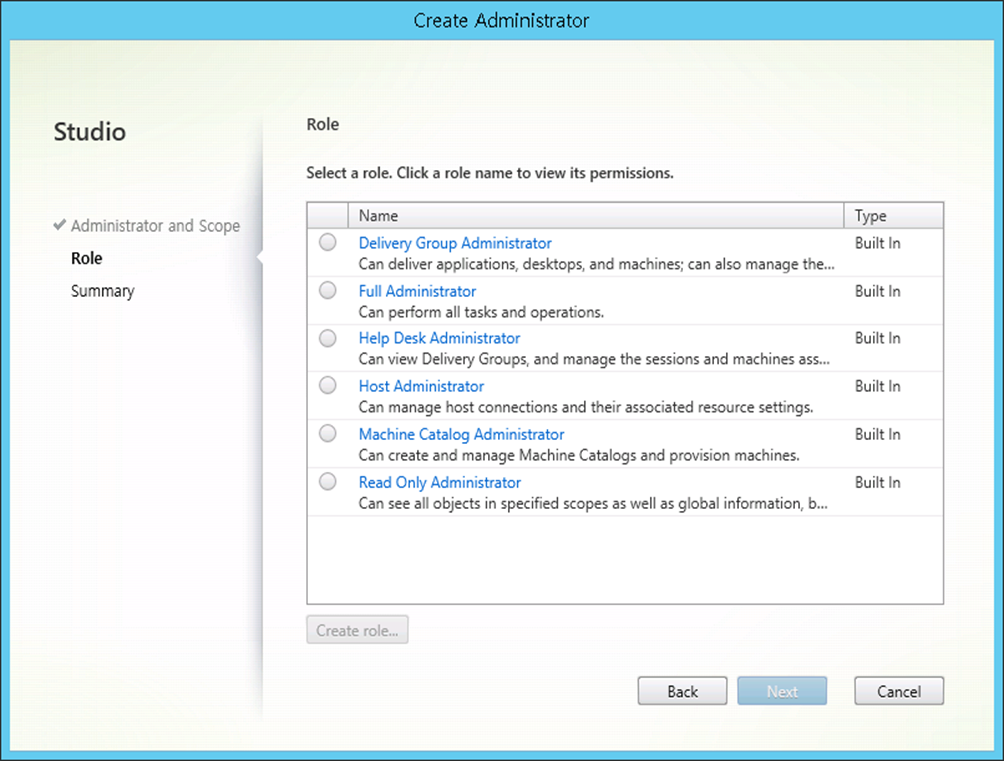Choose the Help Desk Administrator radio option
This screenshot has height=761, width=1004.
pos(328,338)
